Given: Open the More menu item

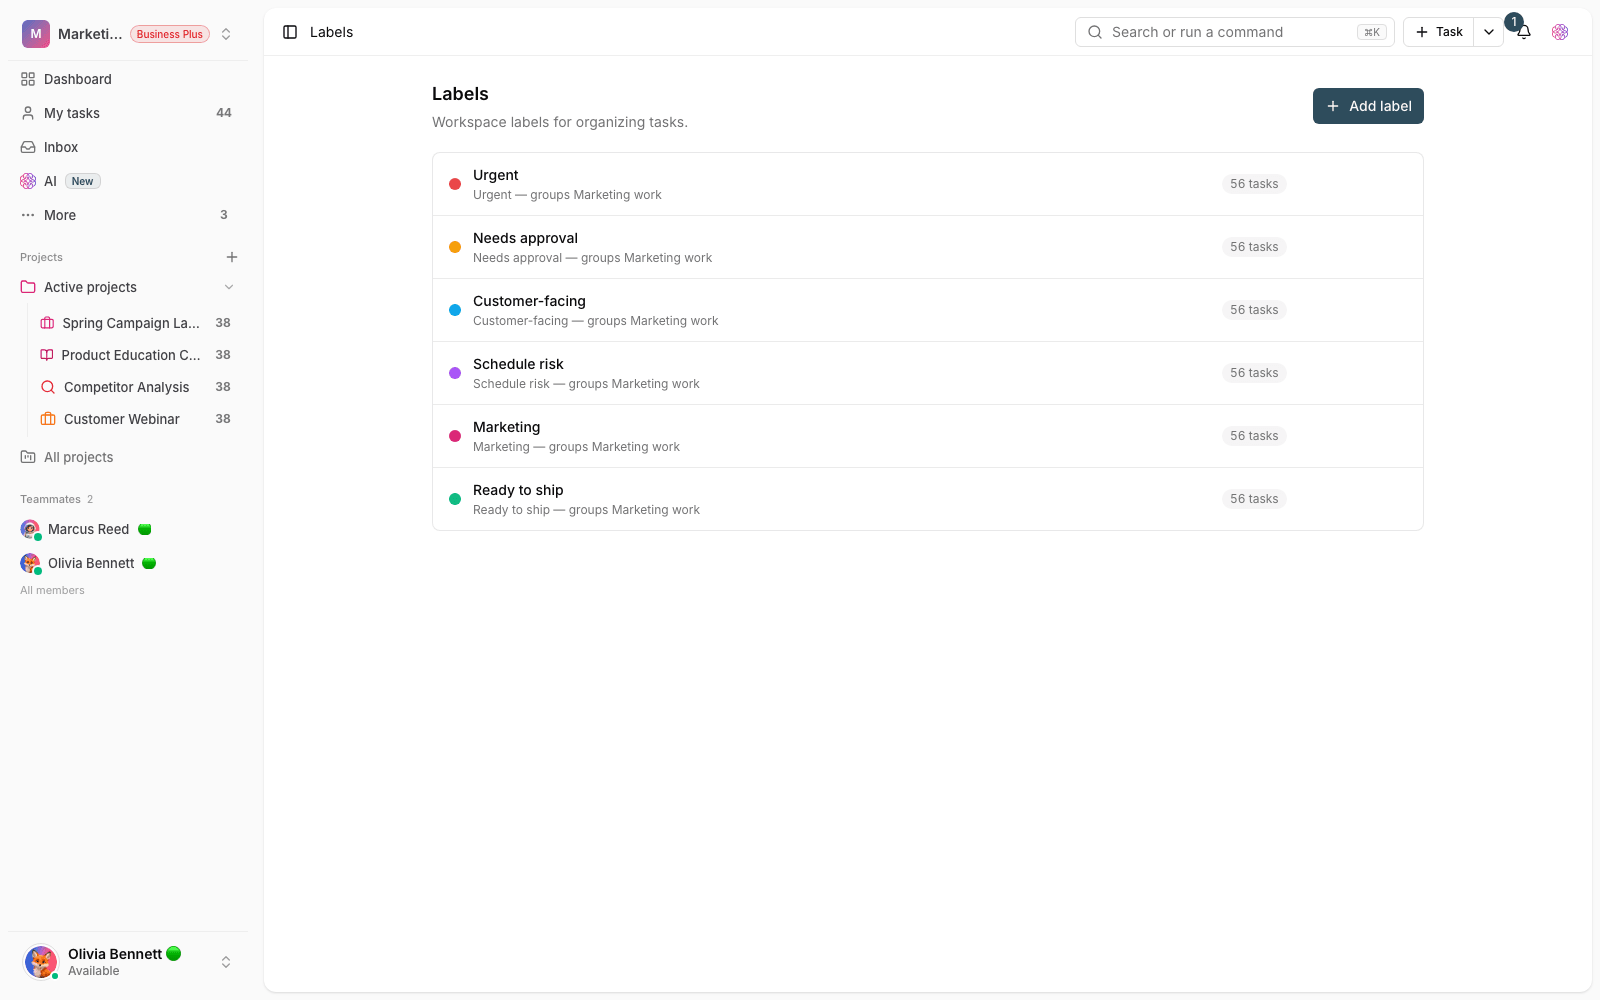Looking at the screenshot, I should tap(128, 215).
